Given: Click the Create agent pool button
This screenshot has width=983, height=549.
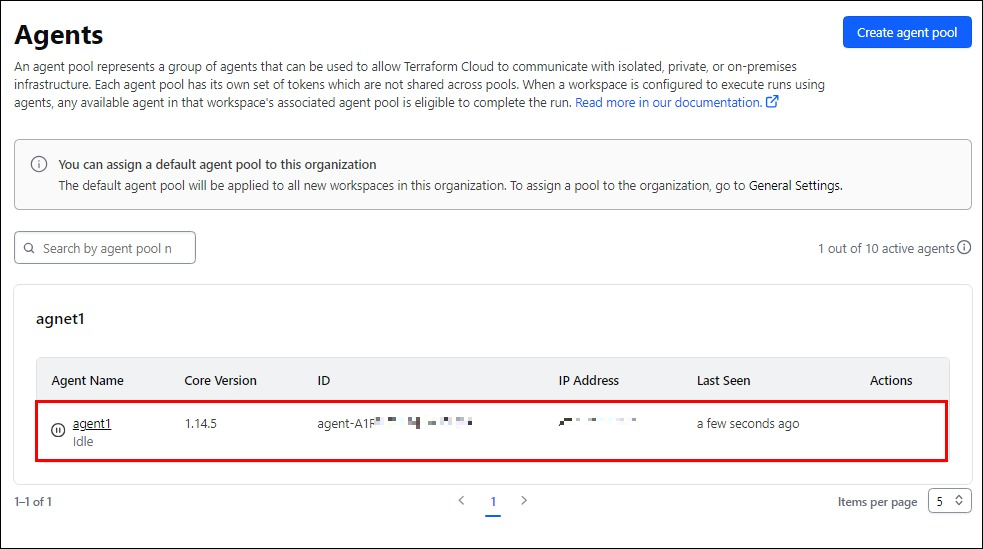Looking at the screenshot, I should (x=907, y=33).
